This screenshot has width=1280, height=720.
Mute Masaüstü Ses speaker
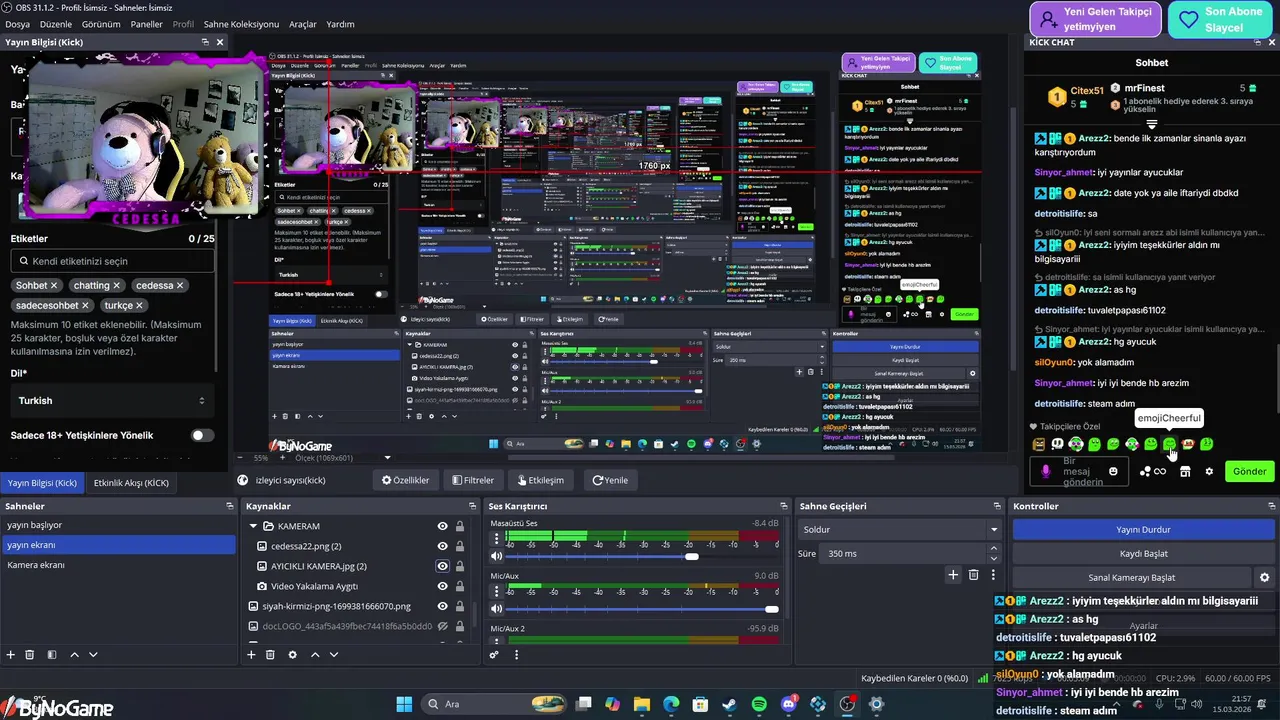tap(496, 556)
